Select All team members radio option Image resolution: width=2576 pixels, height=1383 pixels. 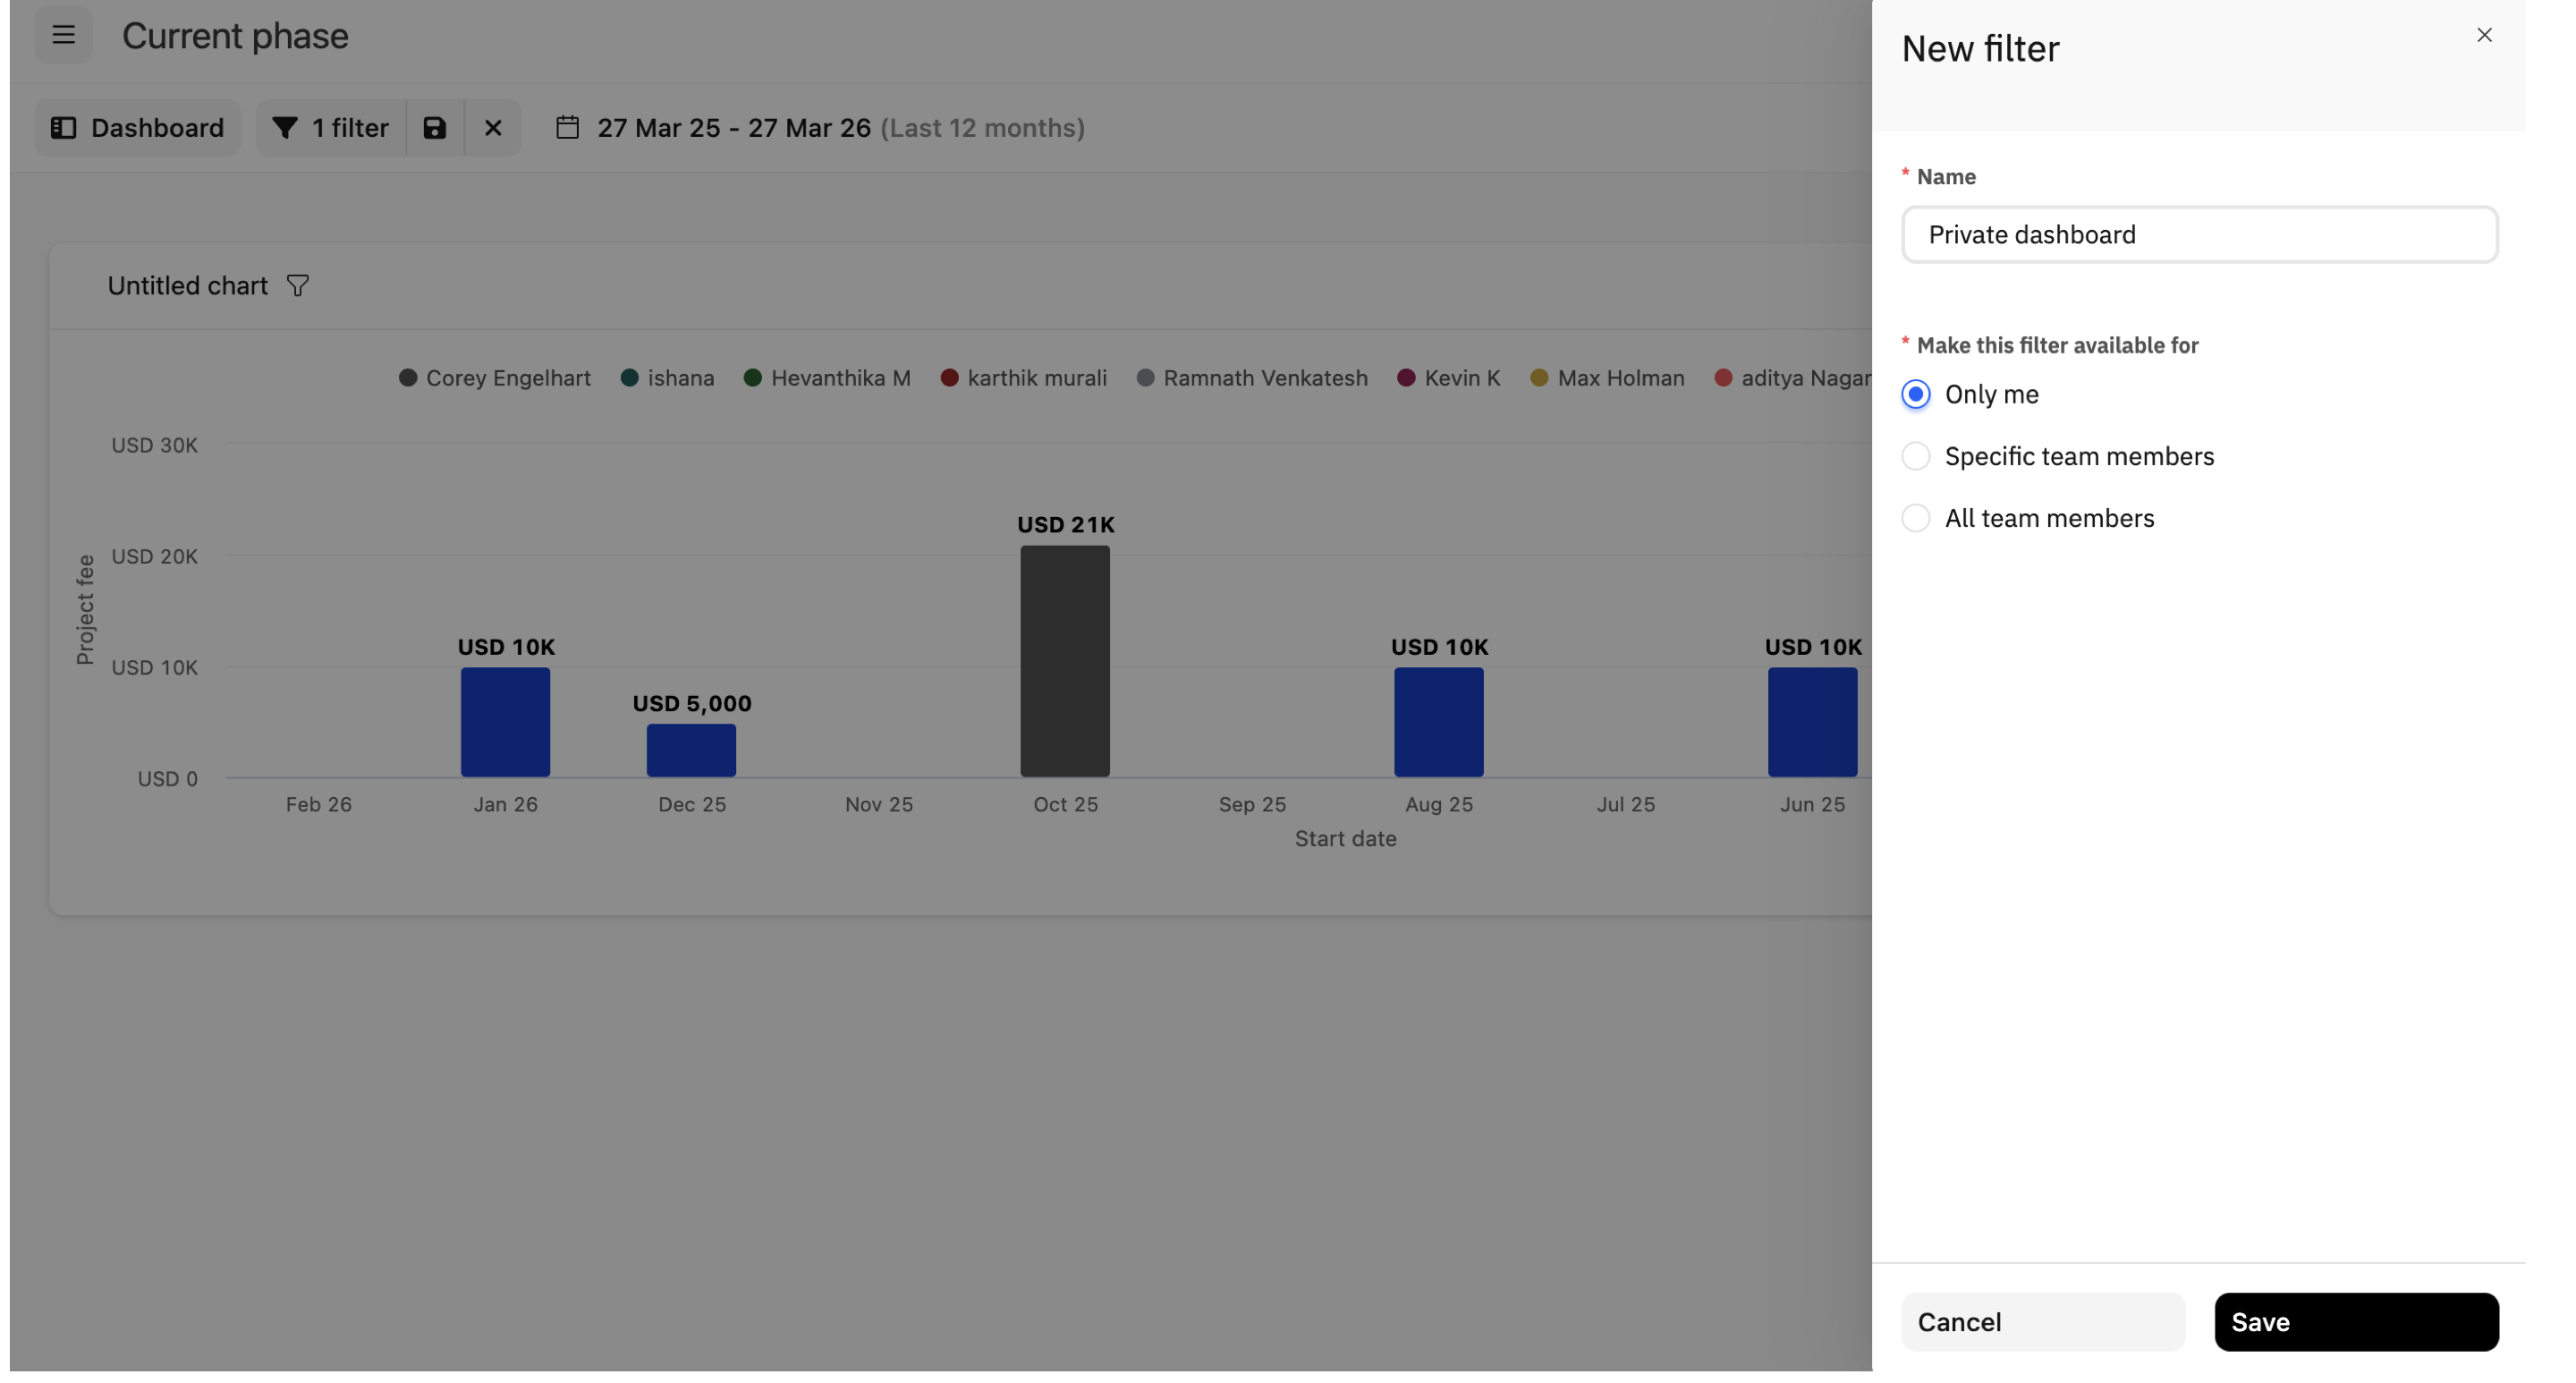click(1915, 519)
